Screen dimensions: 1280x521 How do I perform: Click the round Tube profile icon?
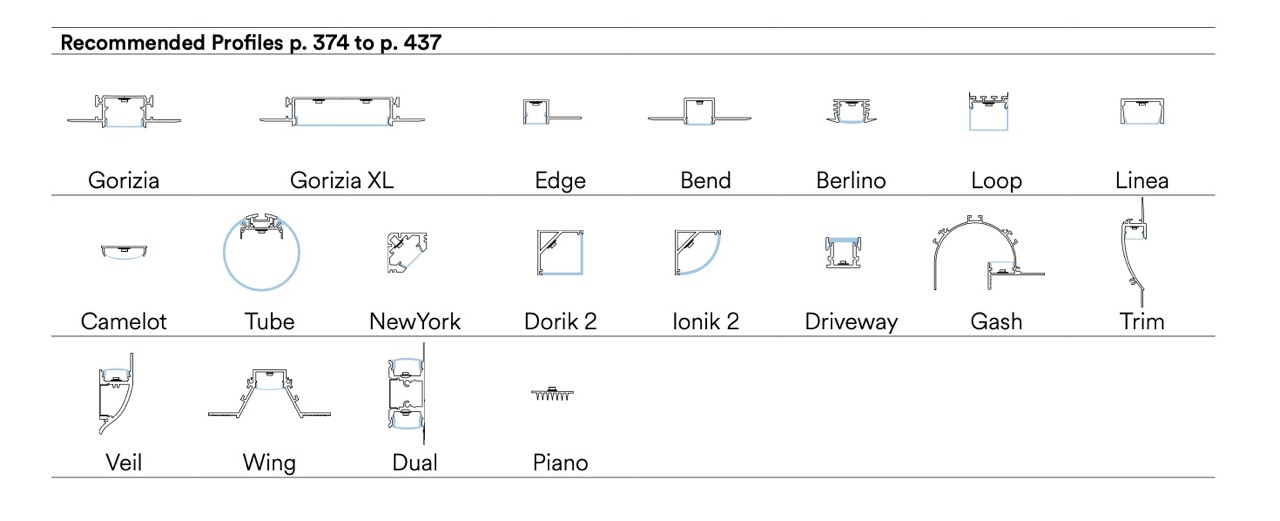point(262,253)
